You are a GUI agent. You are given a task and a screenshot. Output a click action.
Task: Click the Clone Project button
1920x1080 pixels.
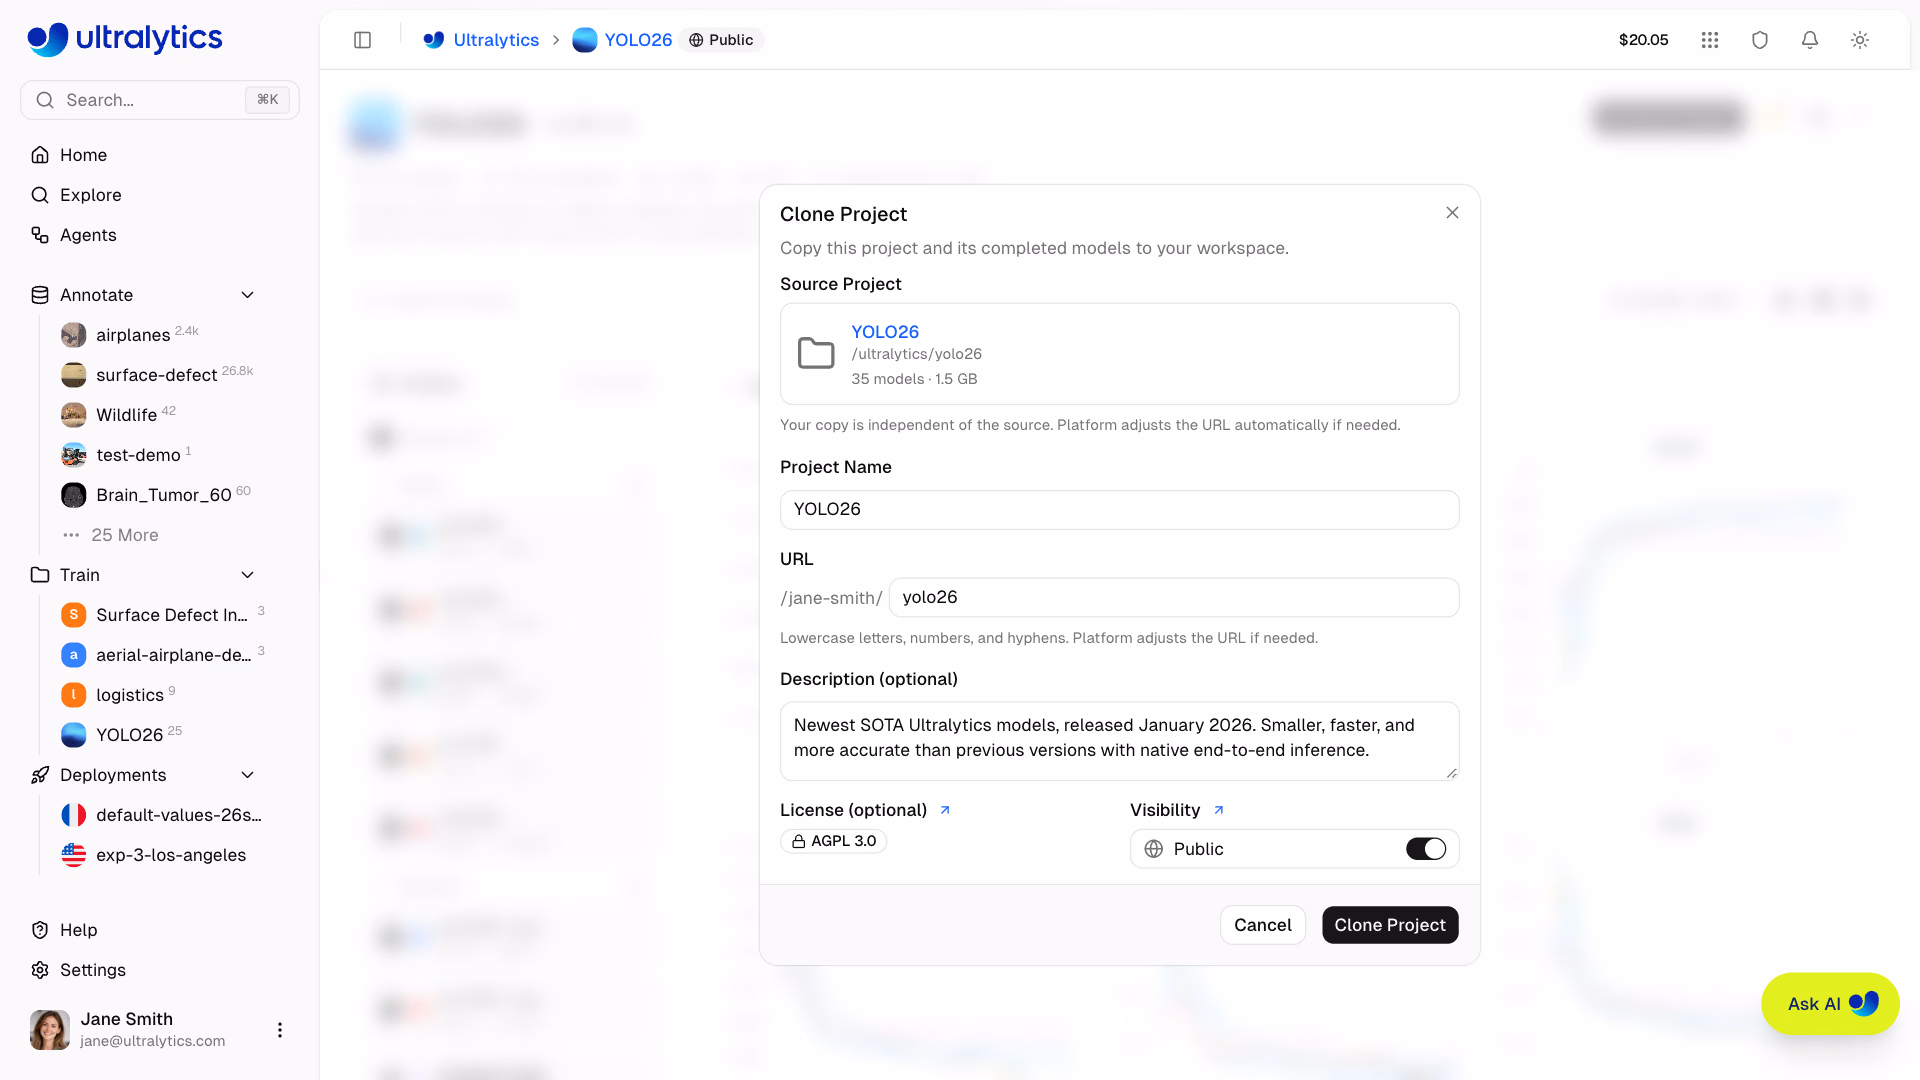pyautogui.click(x=1390, y=925)
